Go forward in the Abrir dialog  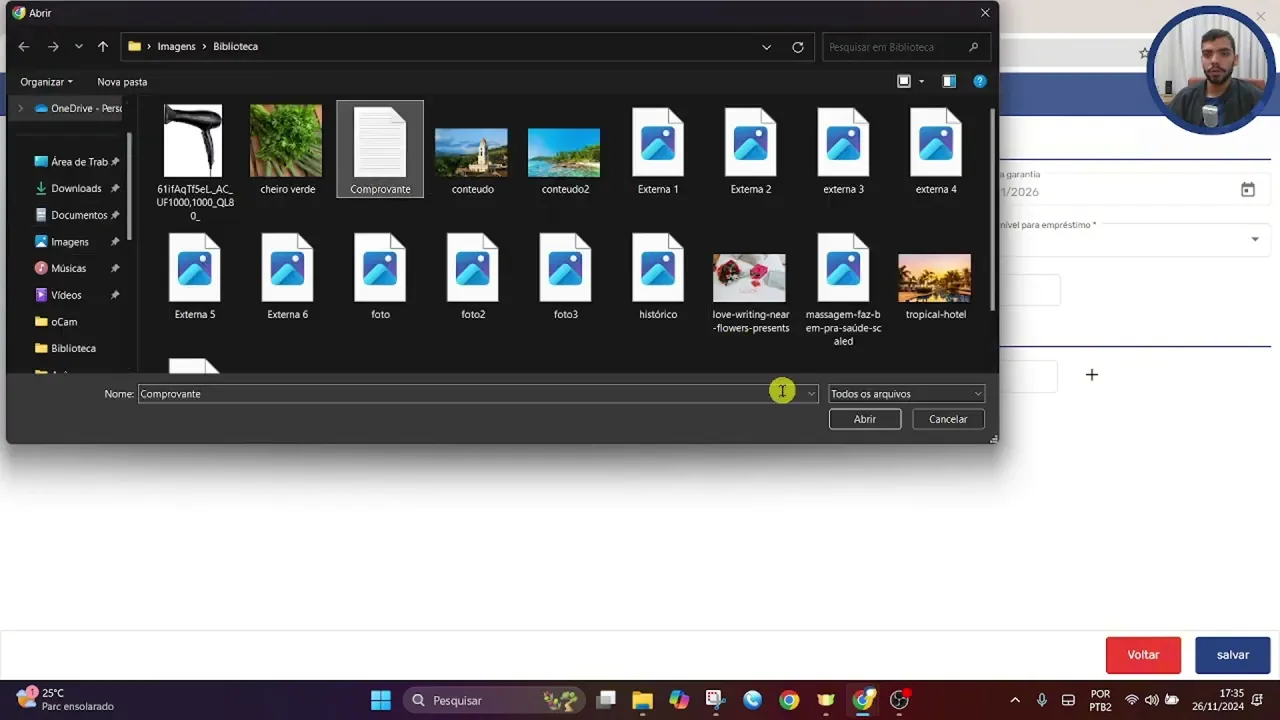(53, 47)
